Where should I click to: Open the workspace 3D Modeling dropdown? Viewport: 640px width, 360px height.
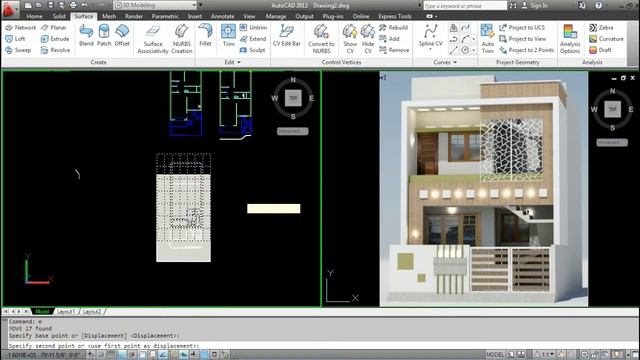(155, 5)
